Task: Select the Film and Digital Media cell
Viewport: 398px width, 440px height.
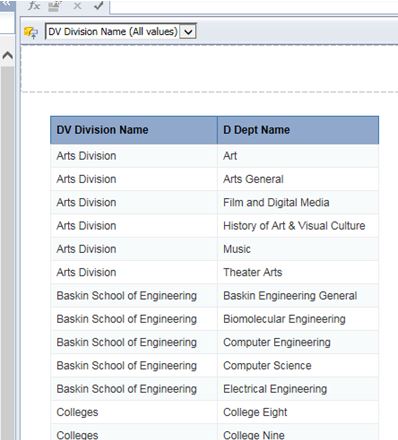Action: pyautogui.click(x=298, y=203)
